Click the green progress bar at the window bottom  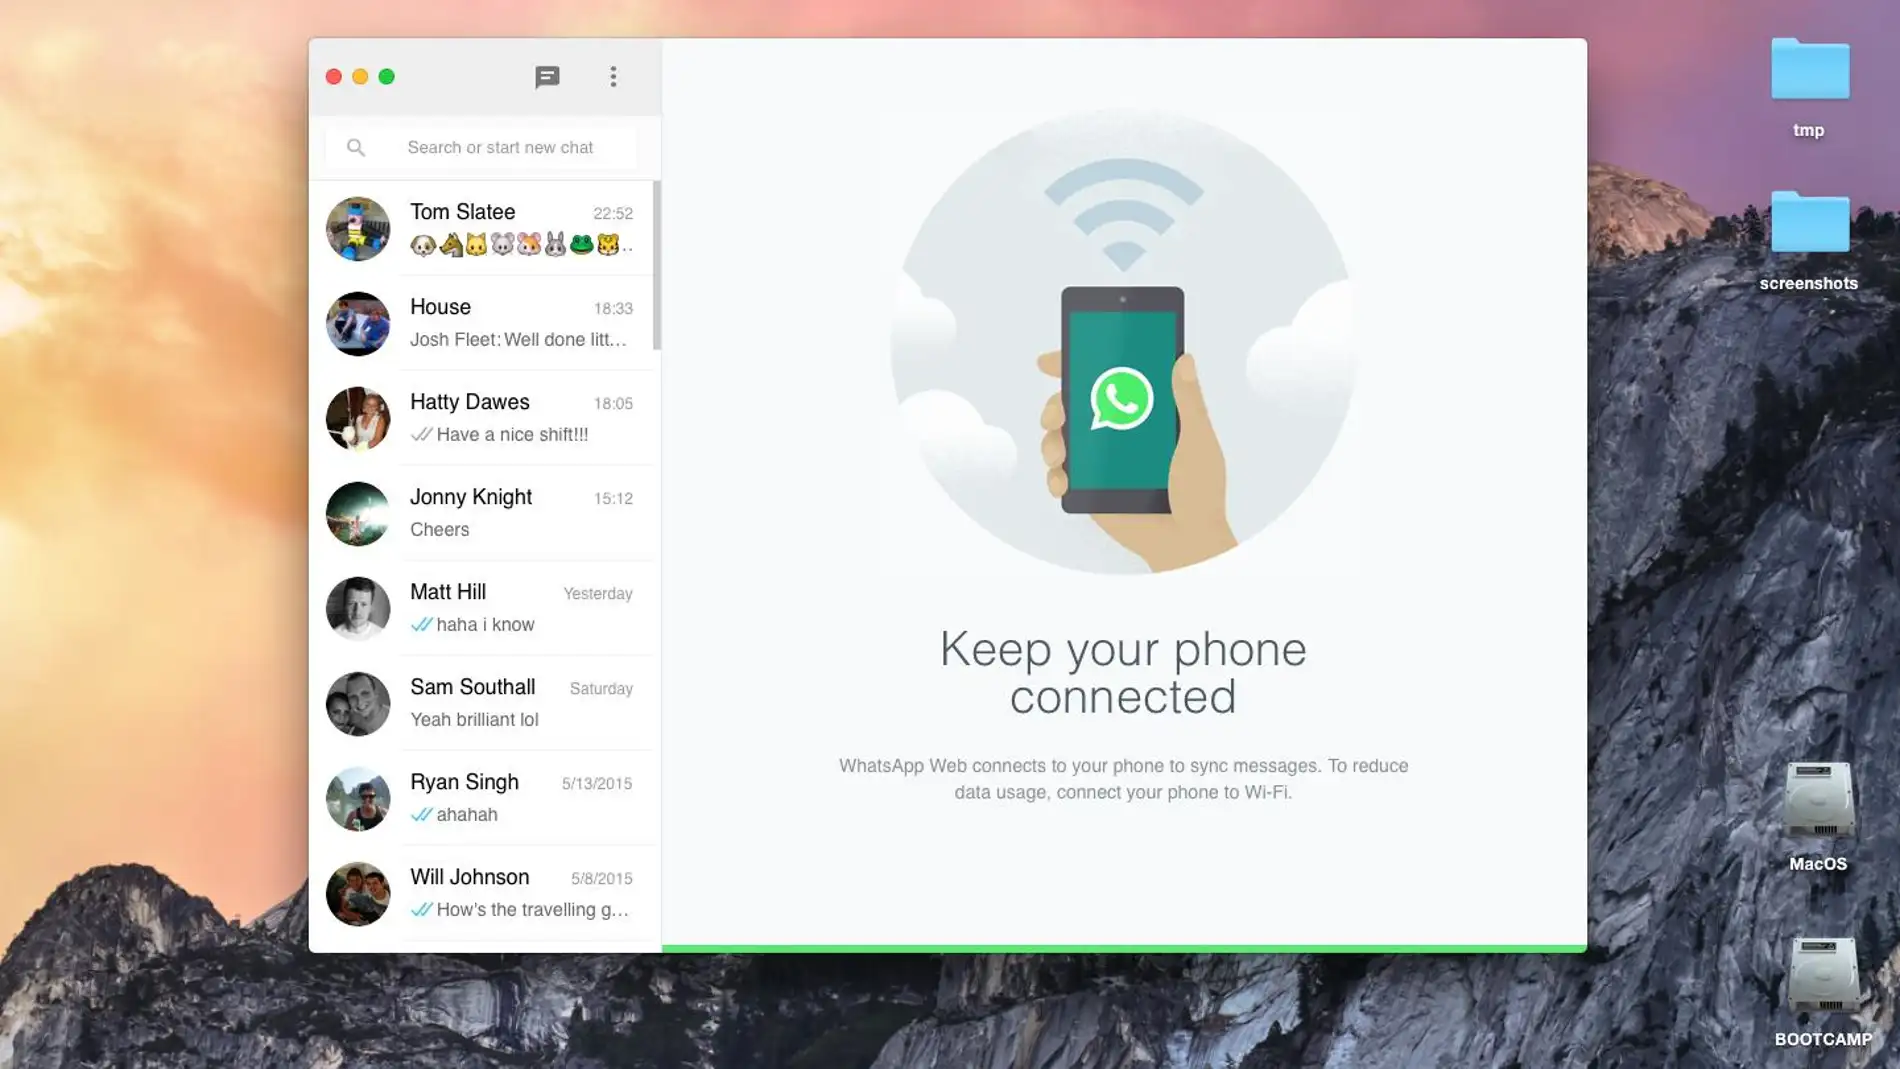click(x=1124, y=948)
